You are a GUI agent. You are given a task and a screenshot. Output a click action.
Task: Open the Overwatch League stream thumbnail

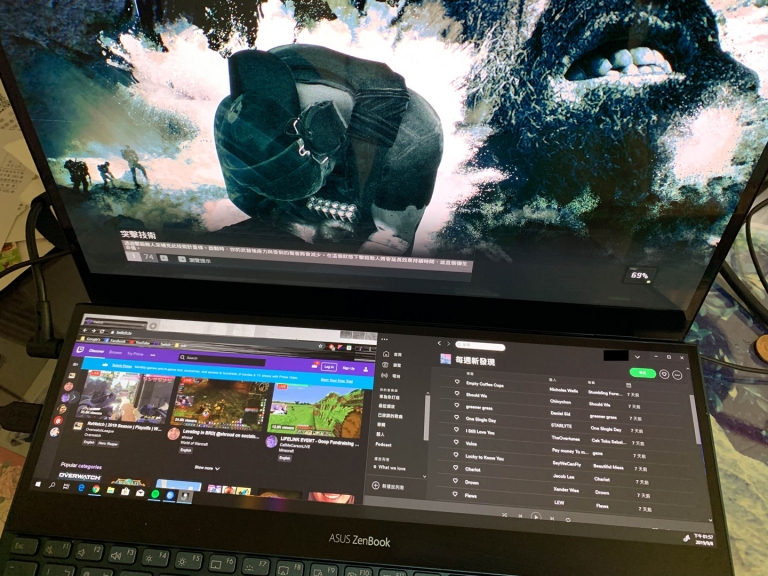coord(126,397)
